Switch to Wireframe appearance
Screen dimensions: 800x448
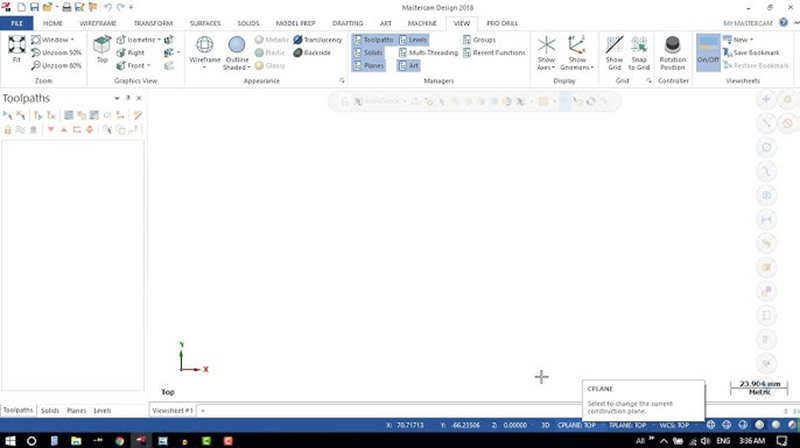click(x=204, y=48)
